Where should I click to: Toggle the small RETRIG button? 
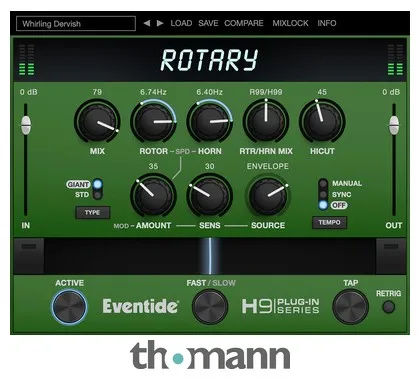pos(388,307)
